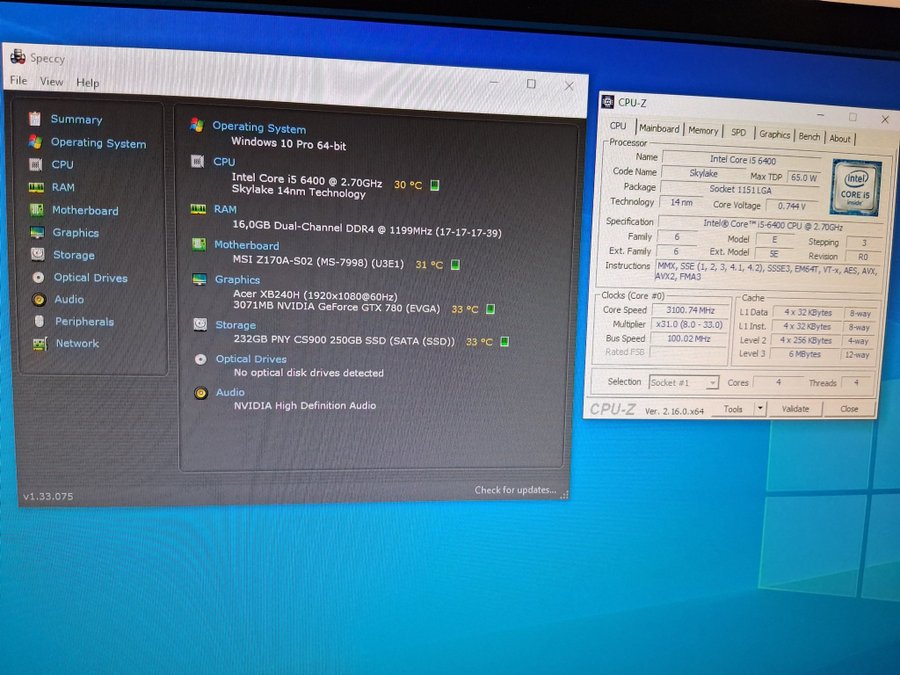The height and width of the screenshot is (675, 900).
Task: Select the Operating System flag icon in sidebar
Action: click(36, 141)
